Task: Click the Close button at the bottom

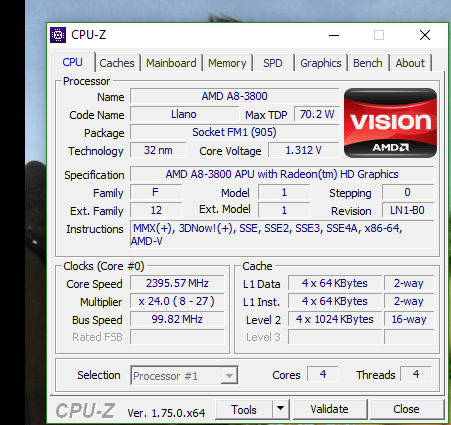Action: point(406,409)
